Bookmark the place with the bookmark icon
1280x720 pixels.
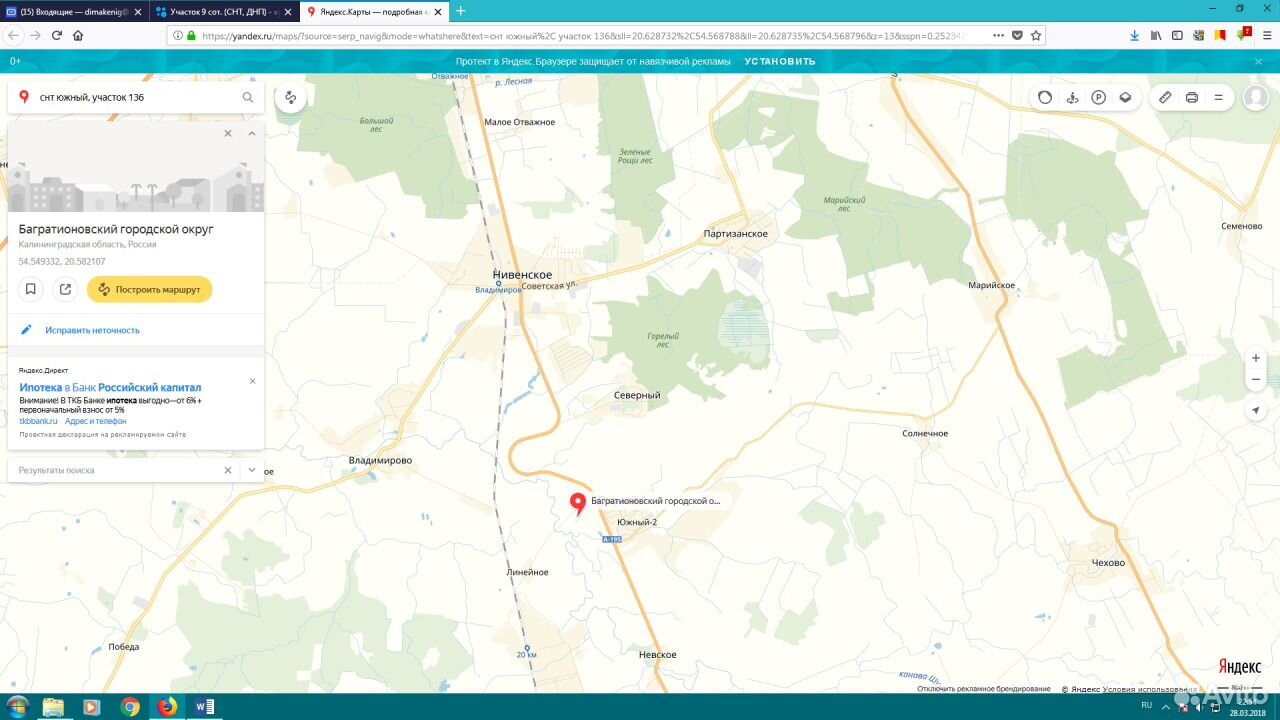coord(31,289)
